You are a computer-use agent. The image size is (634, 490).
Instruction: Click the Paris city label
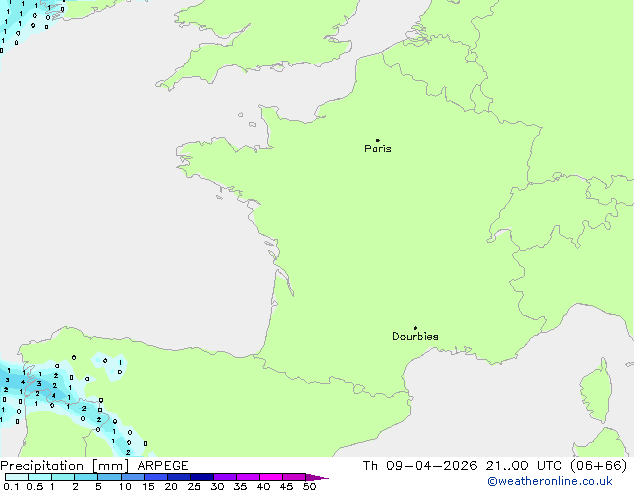tap(378, 149)
